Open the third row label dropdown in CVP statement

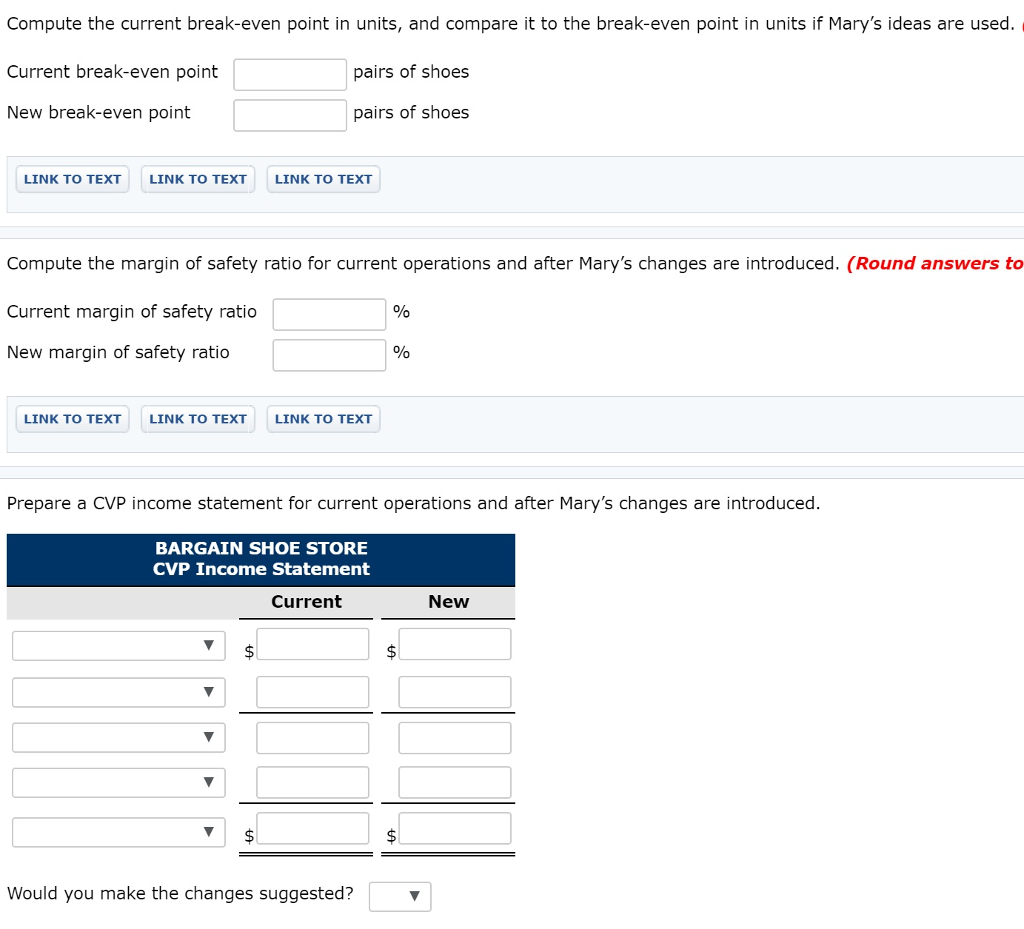click(x=118, y=738)
